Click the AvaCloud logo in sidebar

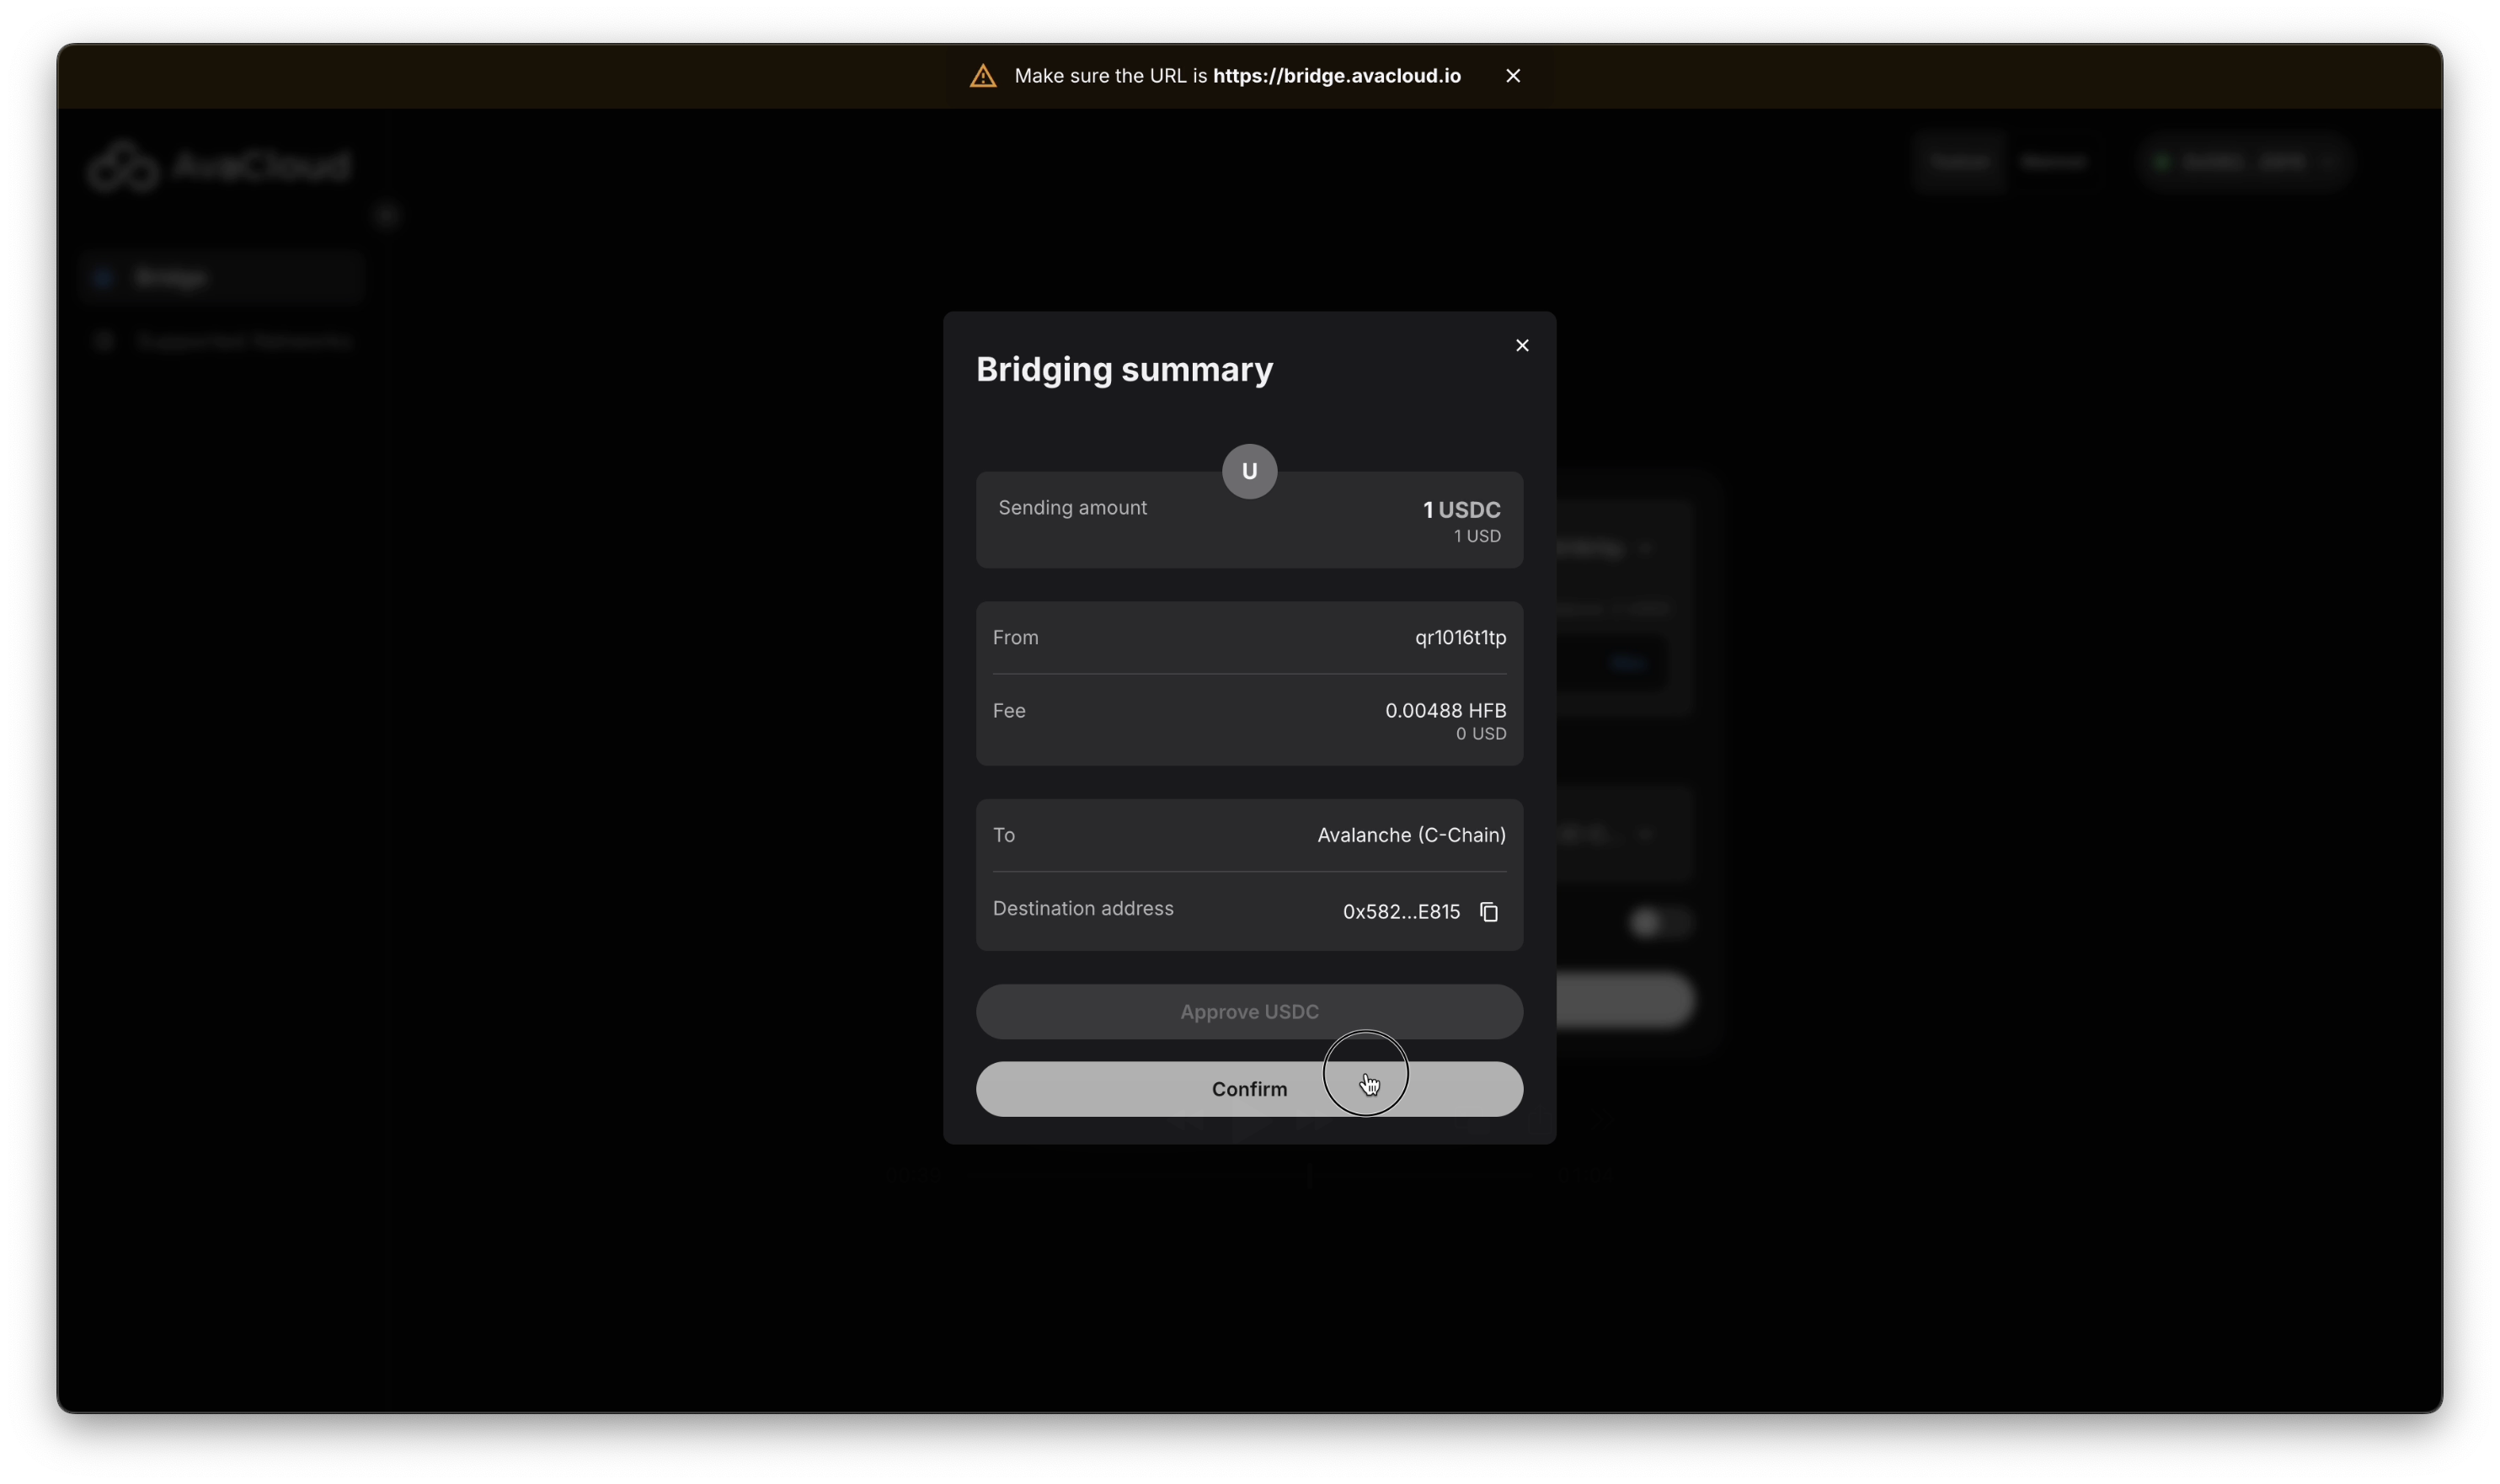tap(219, 165)
